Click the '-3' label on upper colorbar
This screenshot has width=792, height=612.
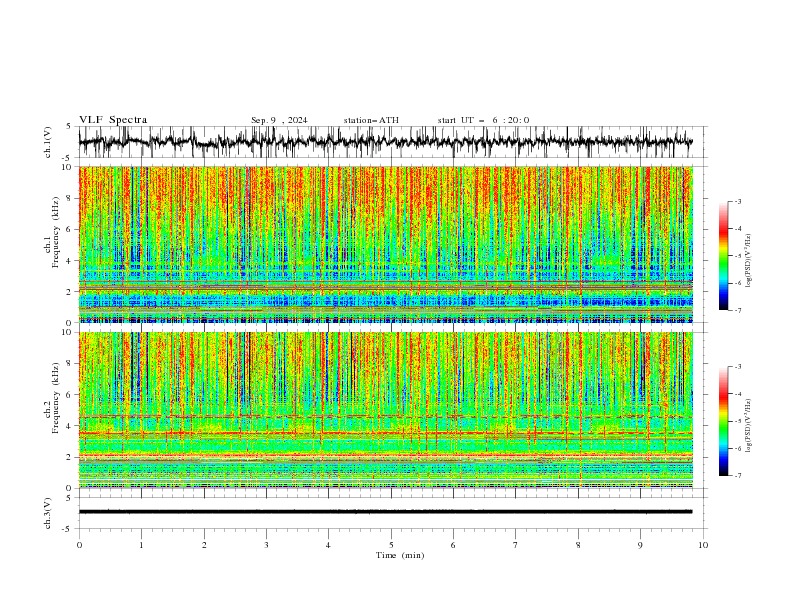tap(738, 201)
